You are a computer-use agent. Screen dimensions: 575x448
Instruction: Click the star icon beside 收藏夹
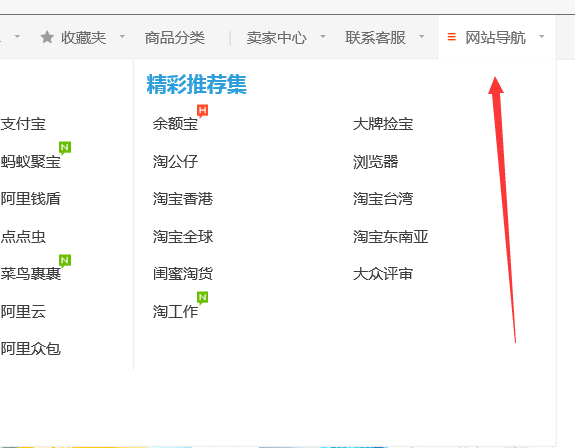coord(47,37)
